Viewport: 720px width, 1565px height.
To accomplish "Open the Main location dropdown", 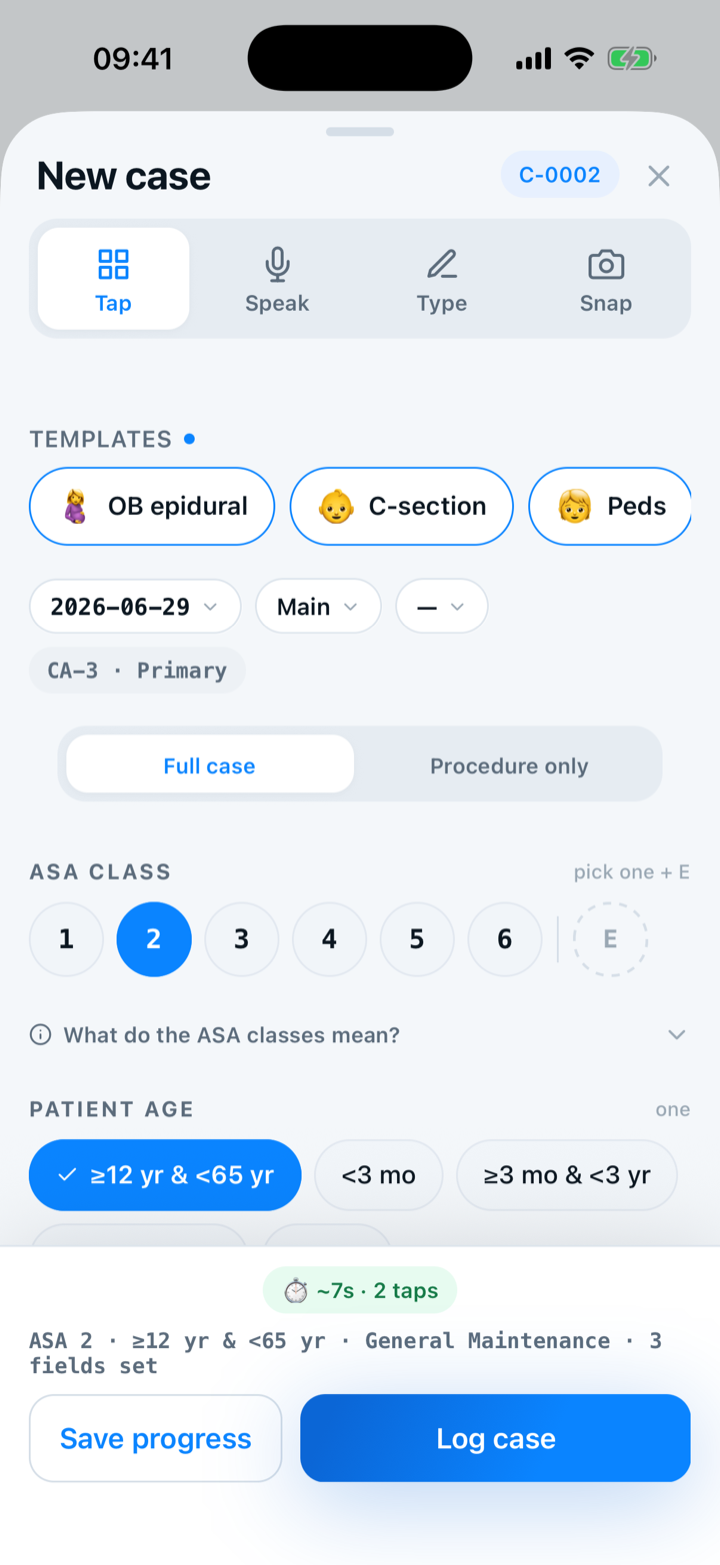I will (318, 606).
